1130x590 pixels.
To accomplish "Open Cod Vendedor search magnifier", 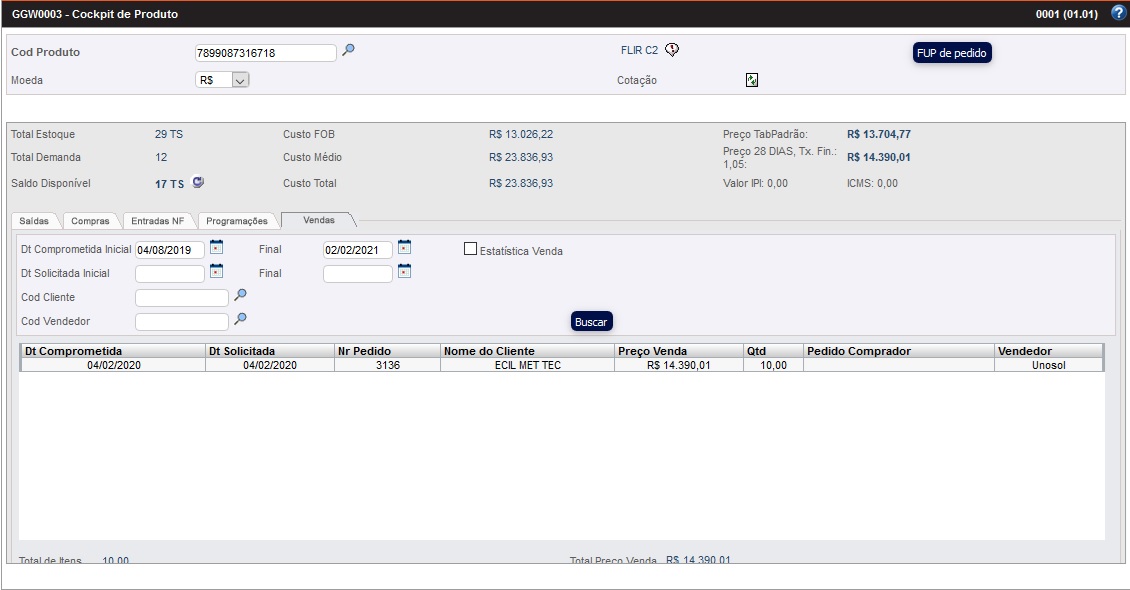I will (x=240, y=319).
